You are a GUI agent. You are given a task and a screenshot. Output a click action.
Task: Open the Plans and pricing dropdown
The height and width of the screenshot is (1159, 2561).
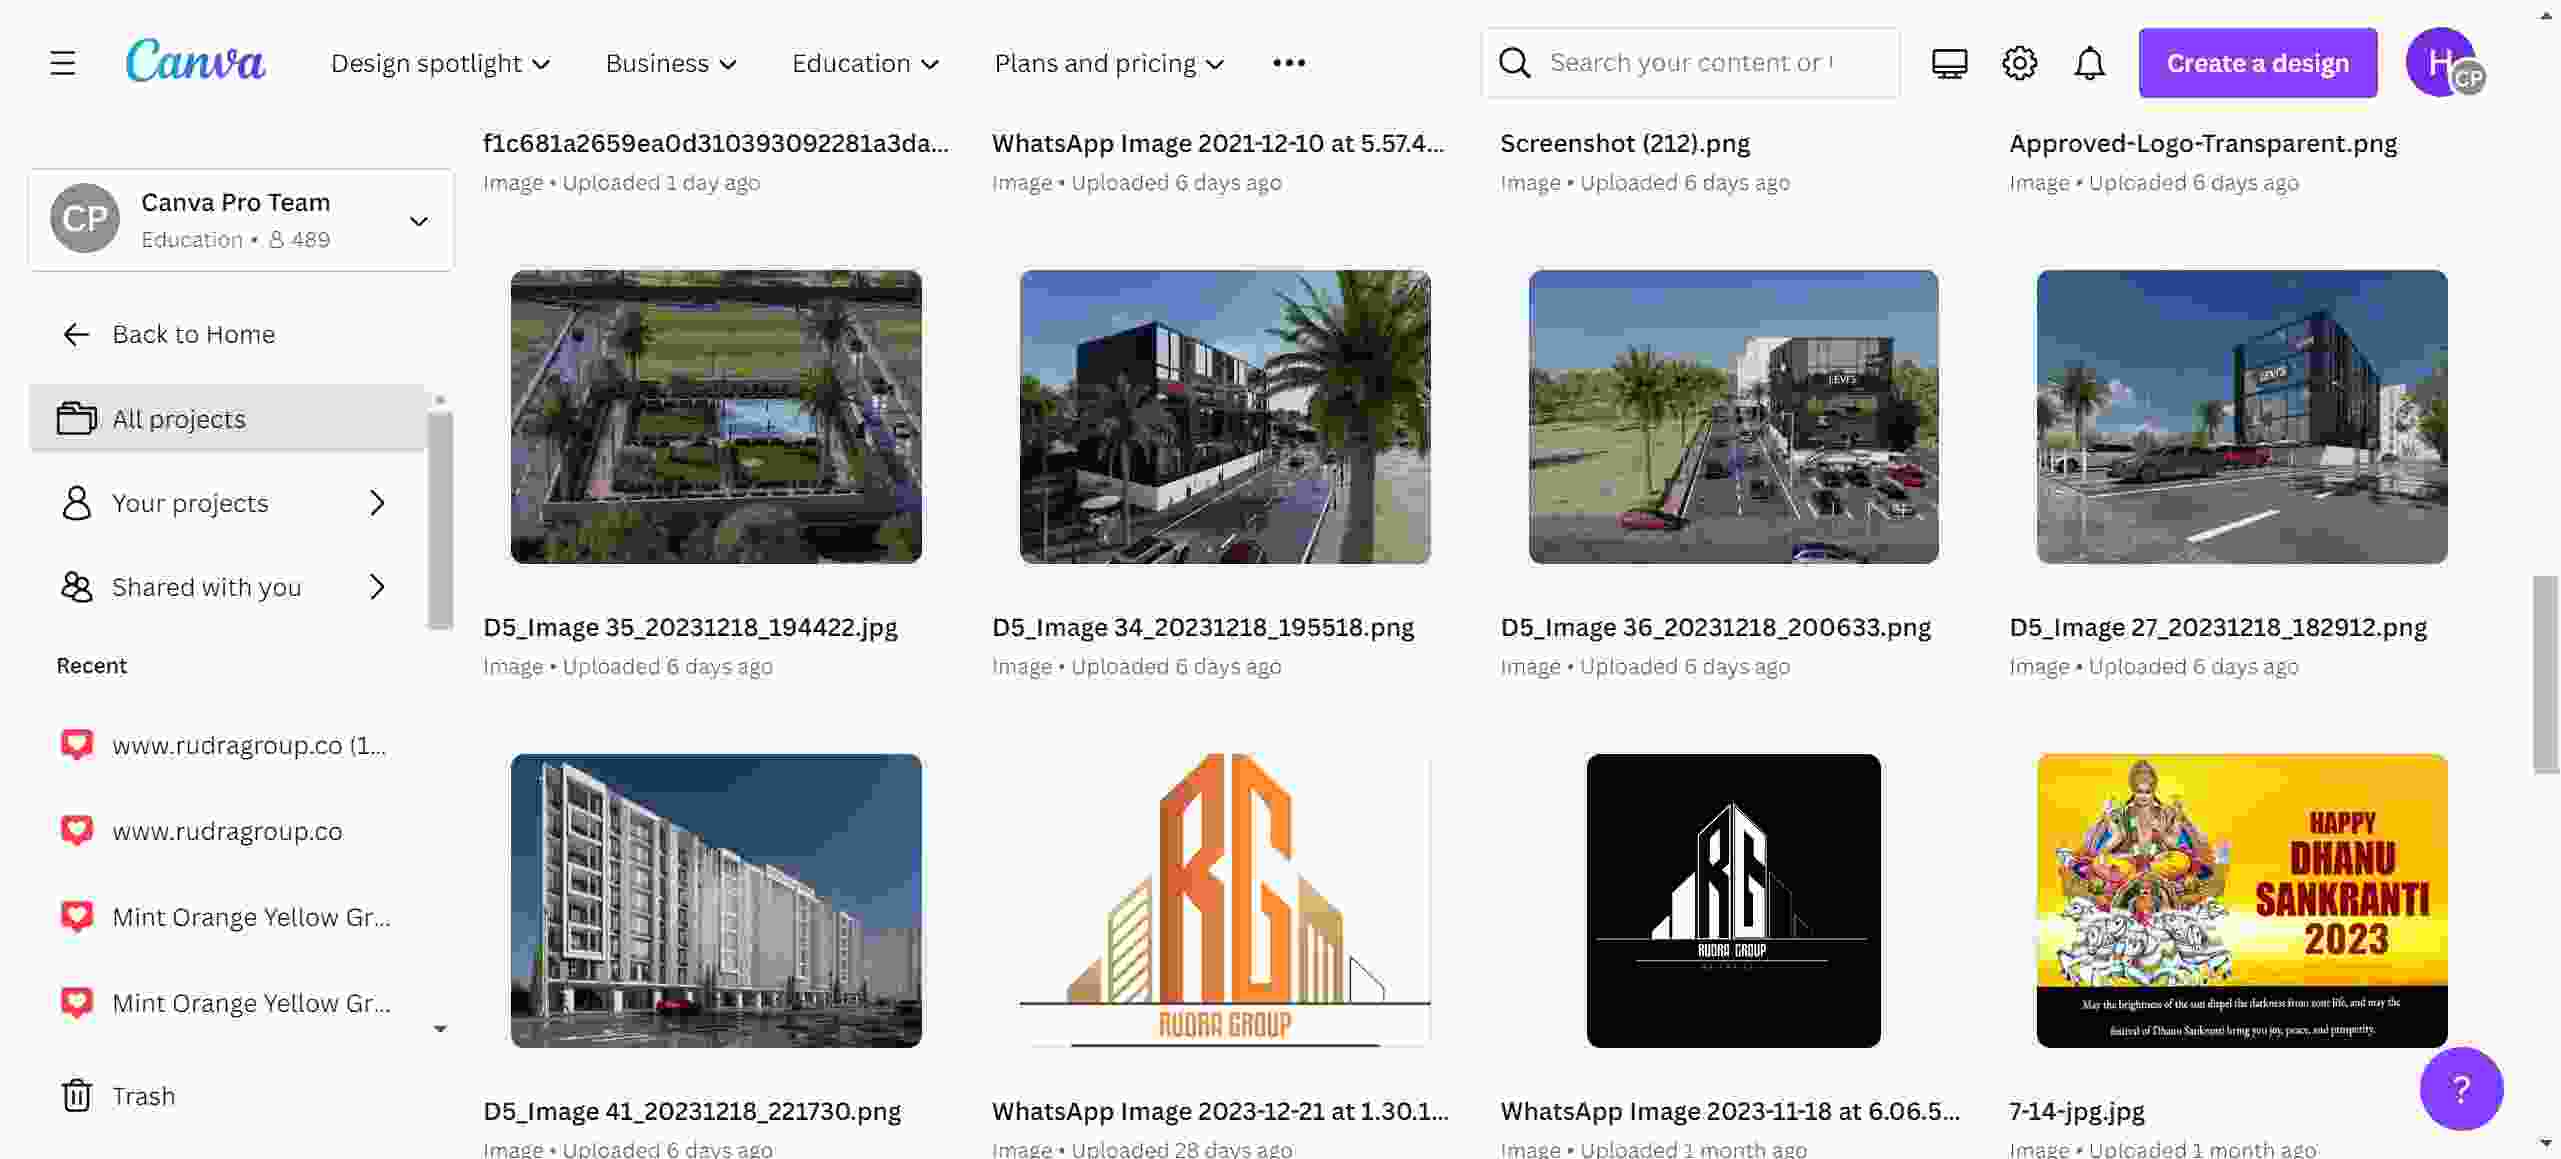[1108, 63]
